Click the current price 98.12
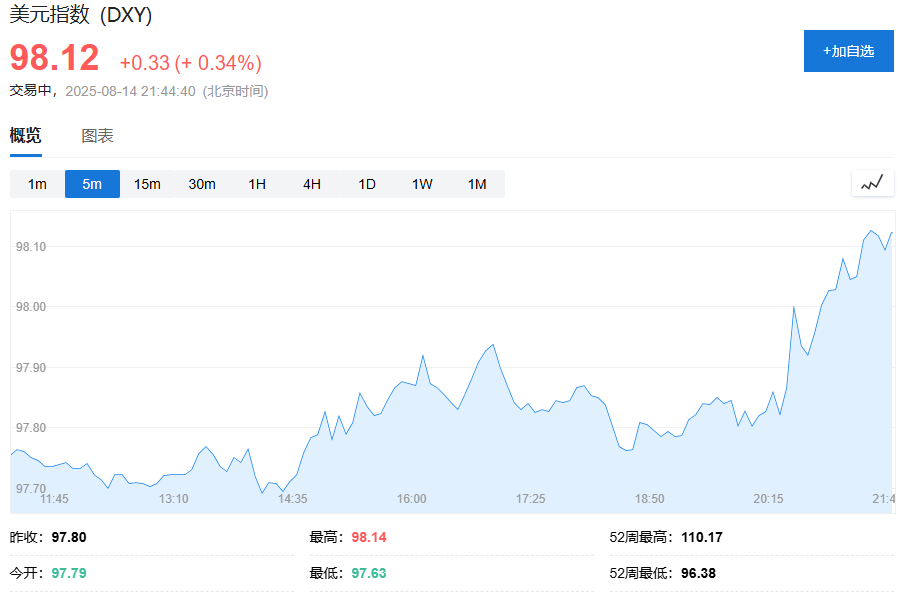The height and width of the screenshot is (595, 898). (x=55, y=58)
